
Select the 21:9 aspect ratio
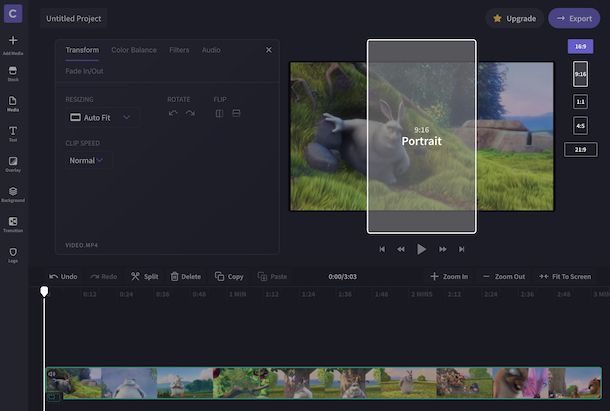click(580, 149)
